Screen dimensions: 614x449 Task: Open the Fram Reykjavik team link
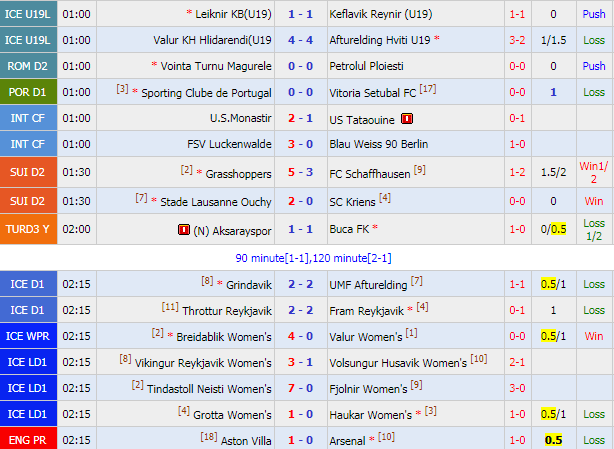click(x=367, y=311)
